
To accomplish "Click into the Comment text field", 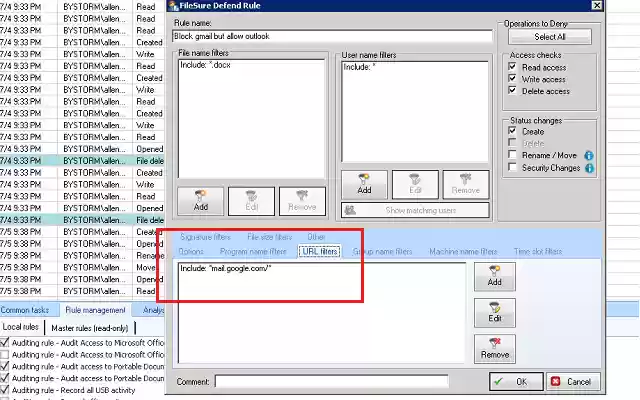I will coord(331,382).
